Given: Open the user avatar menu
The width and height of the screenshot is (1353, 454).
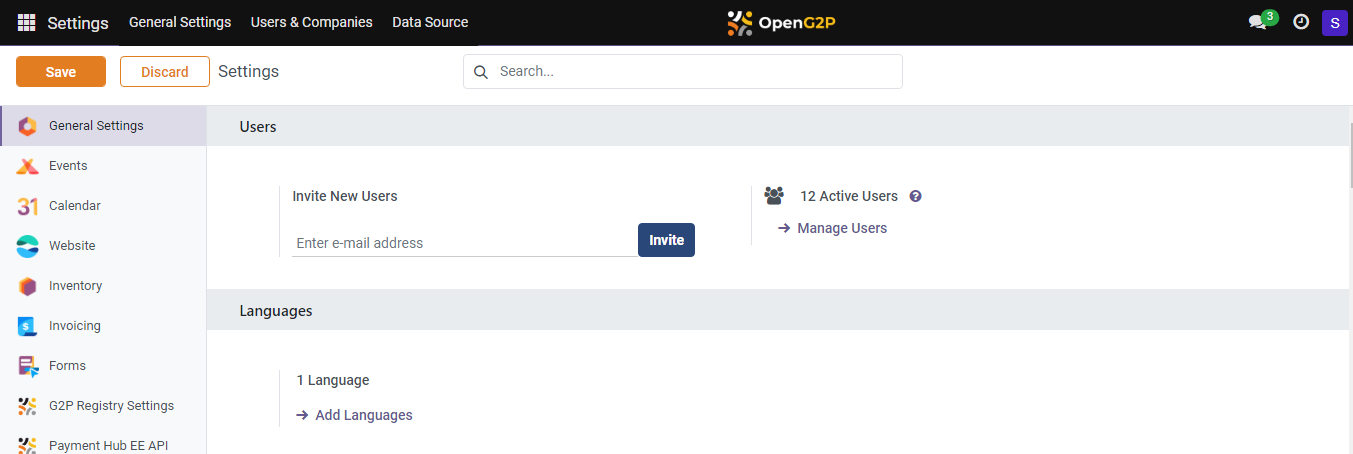Looking at the screenshot, I should (x=1334, y=22).
